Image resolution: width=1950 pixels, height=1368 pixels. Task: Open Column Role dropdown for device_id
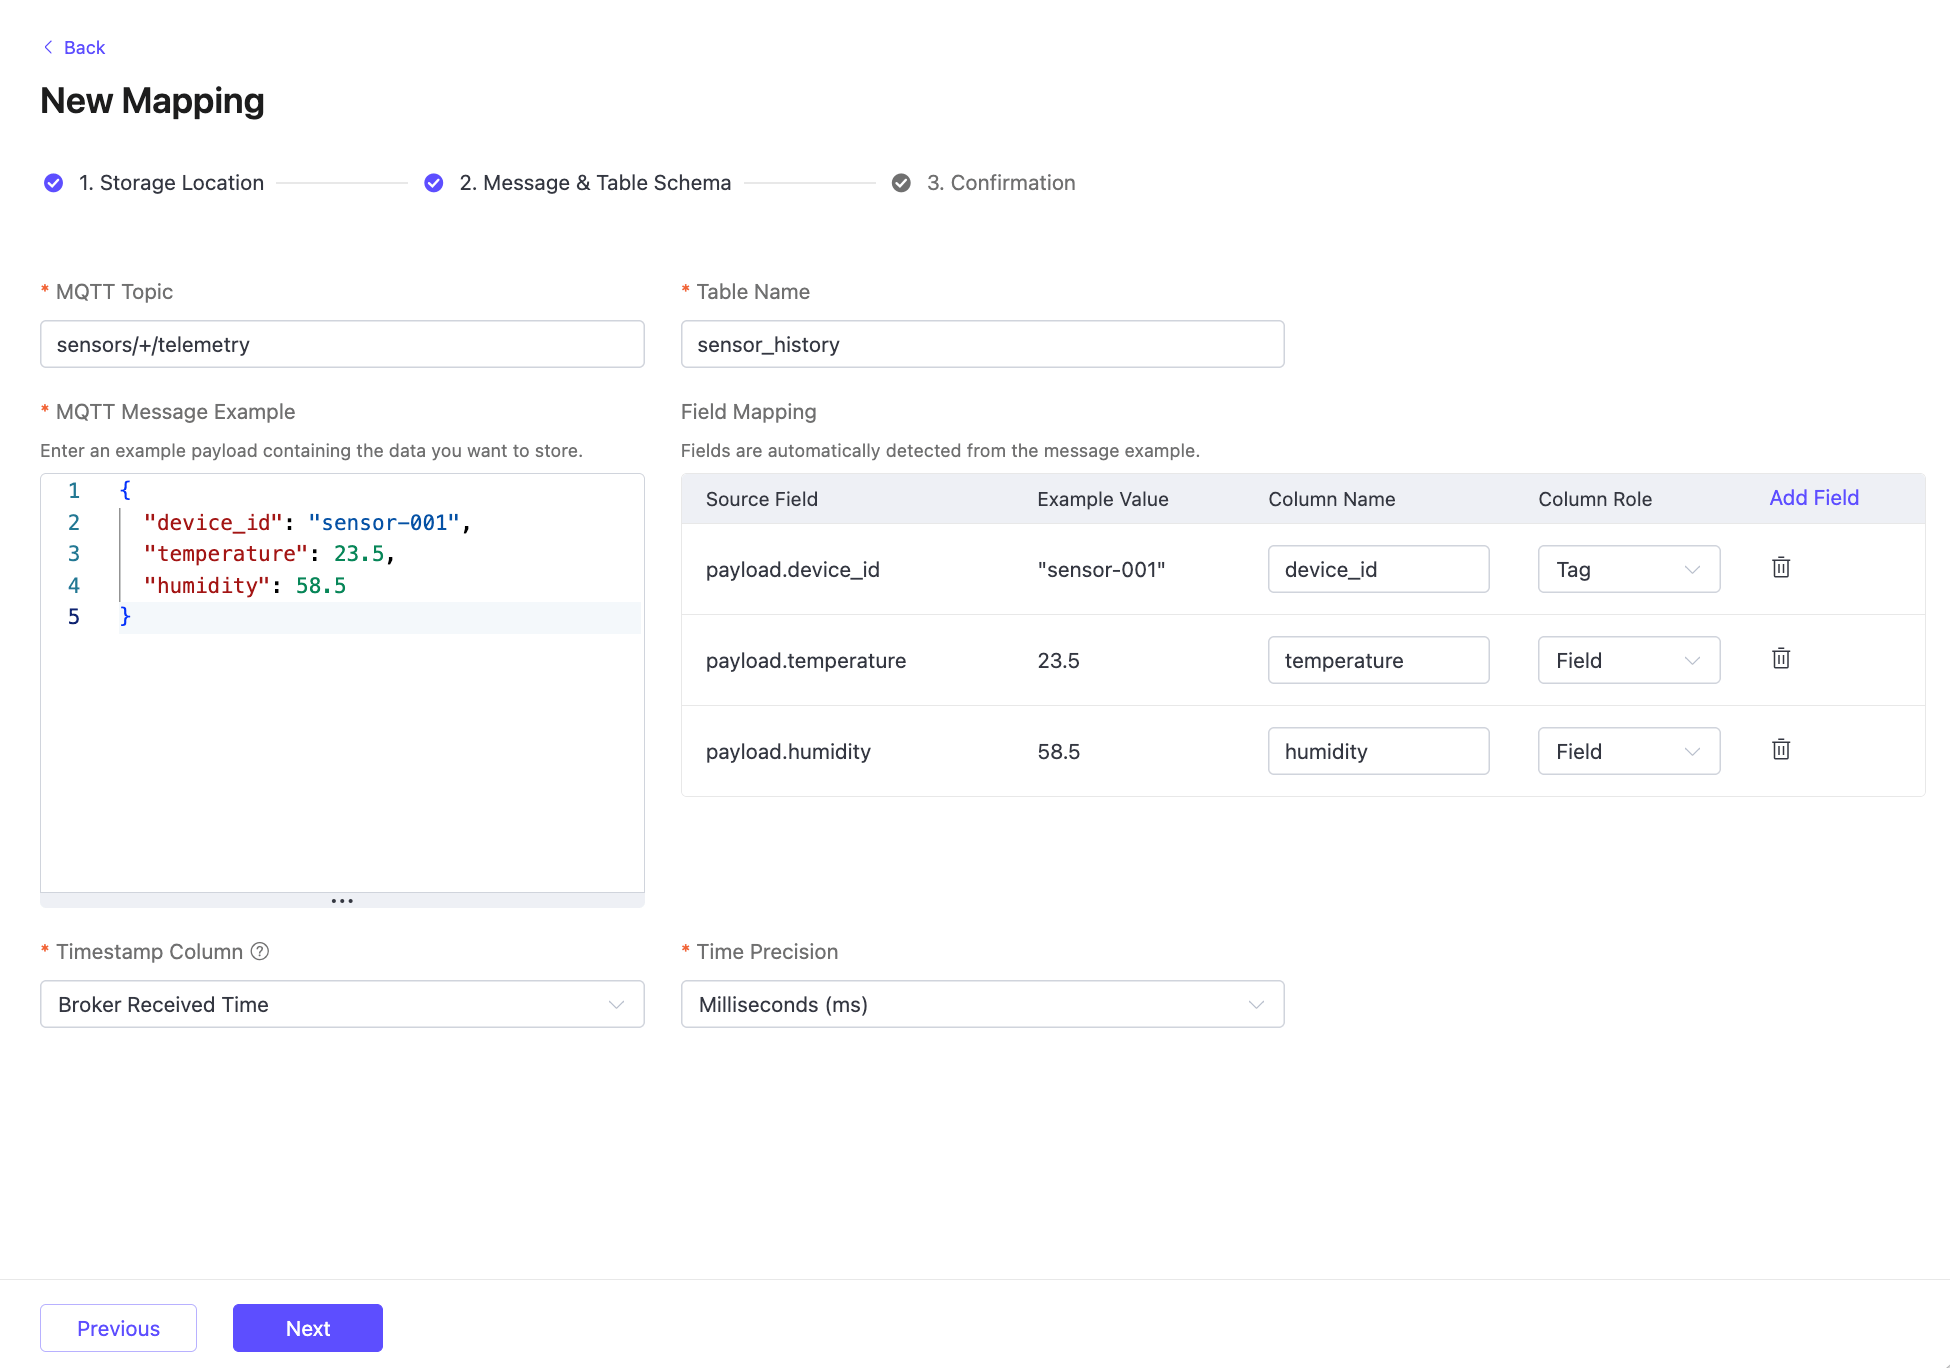(1629, 569)
